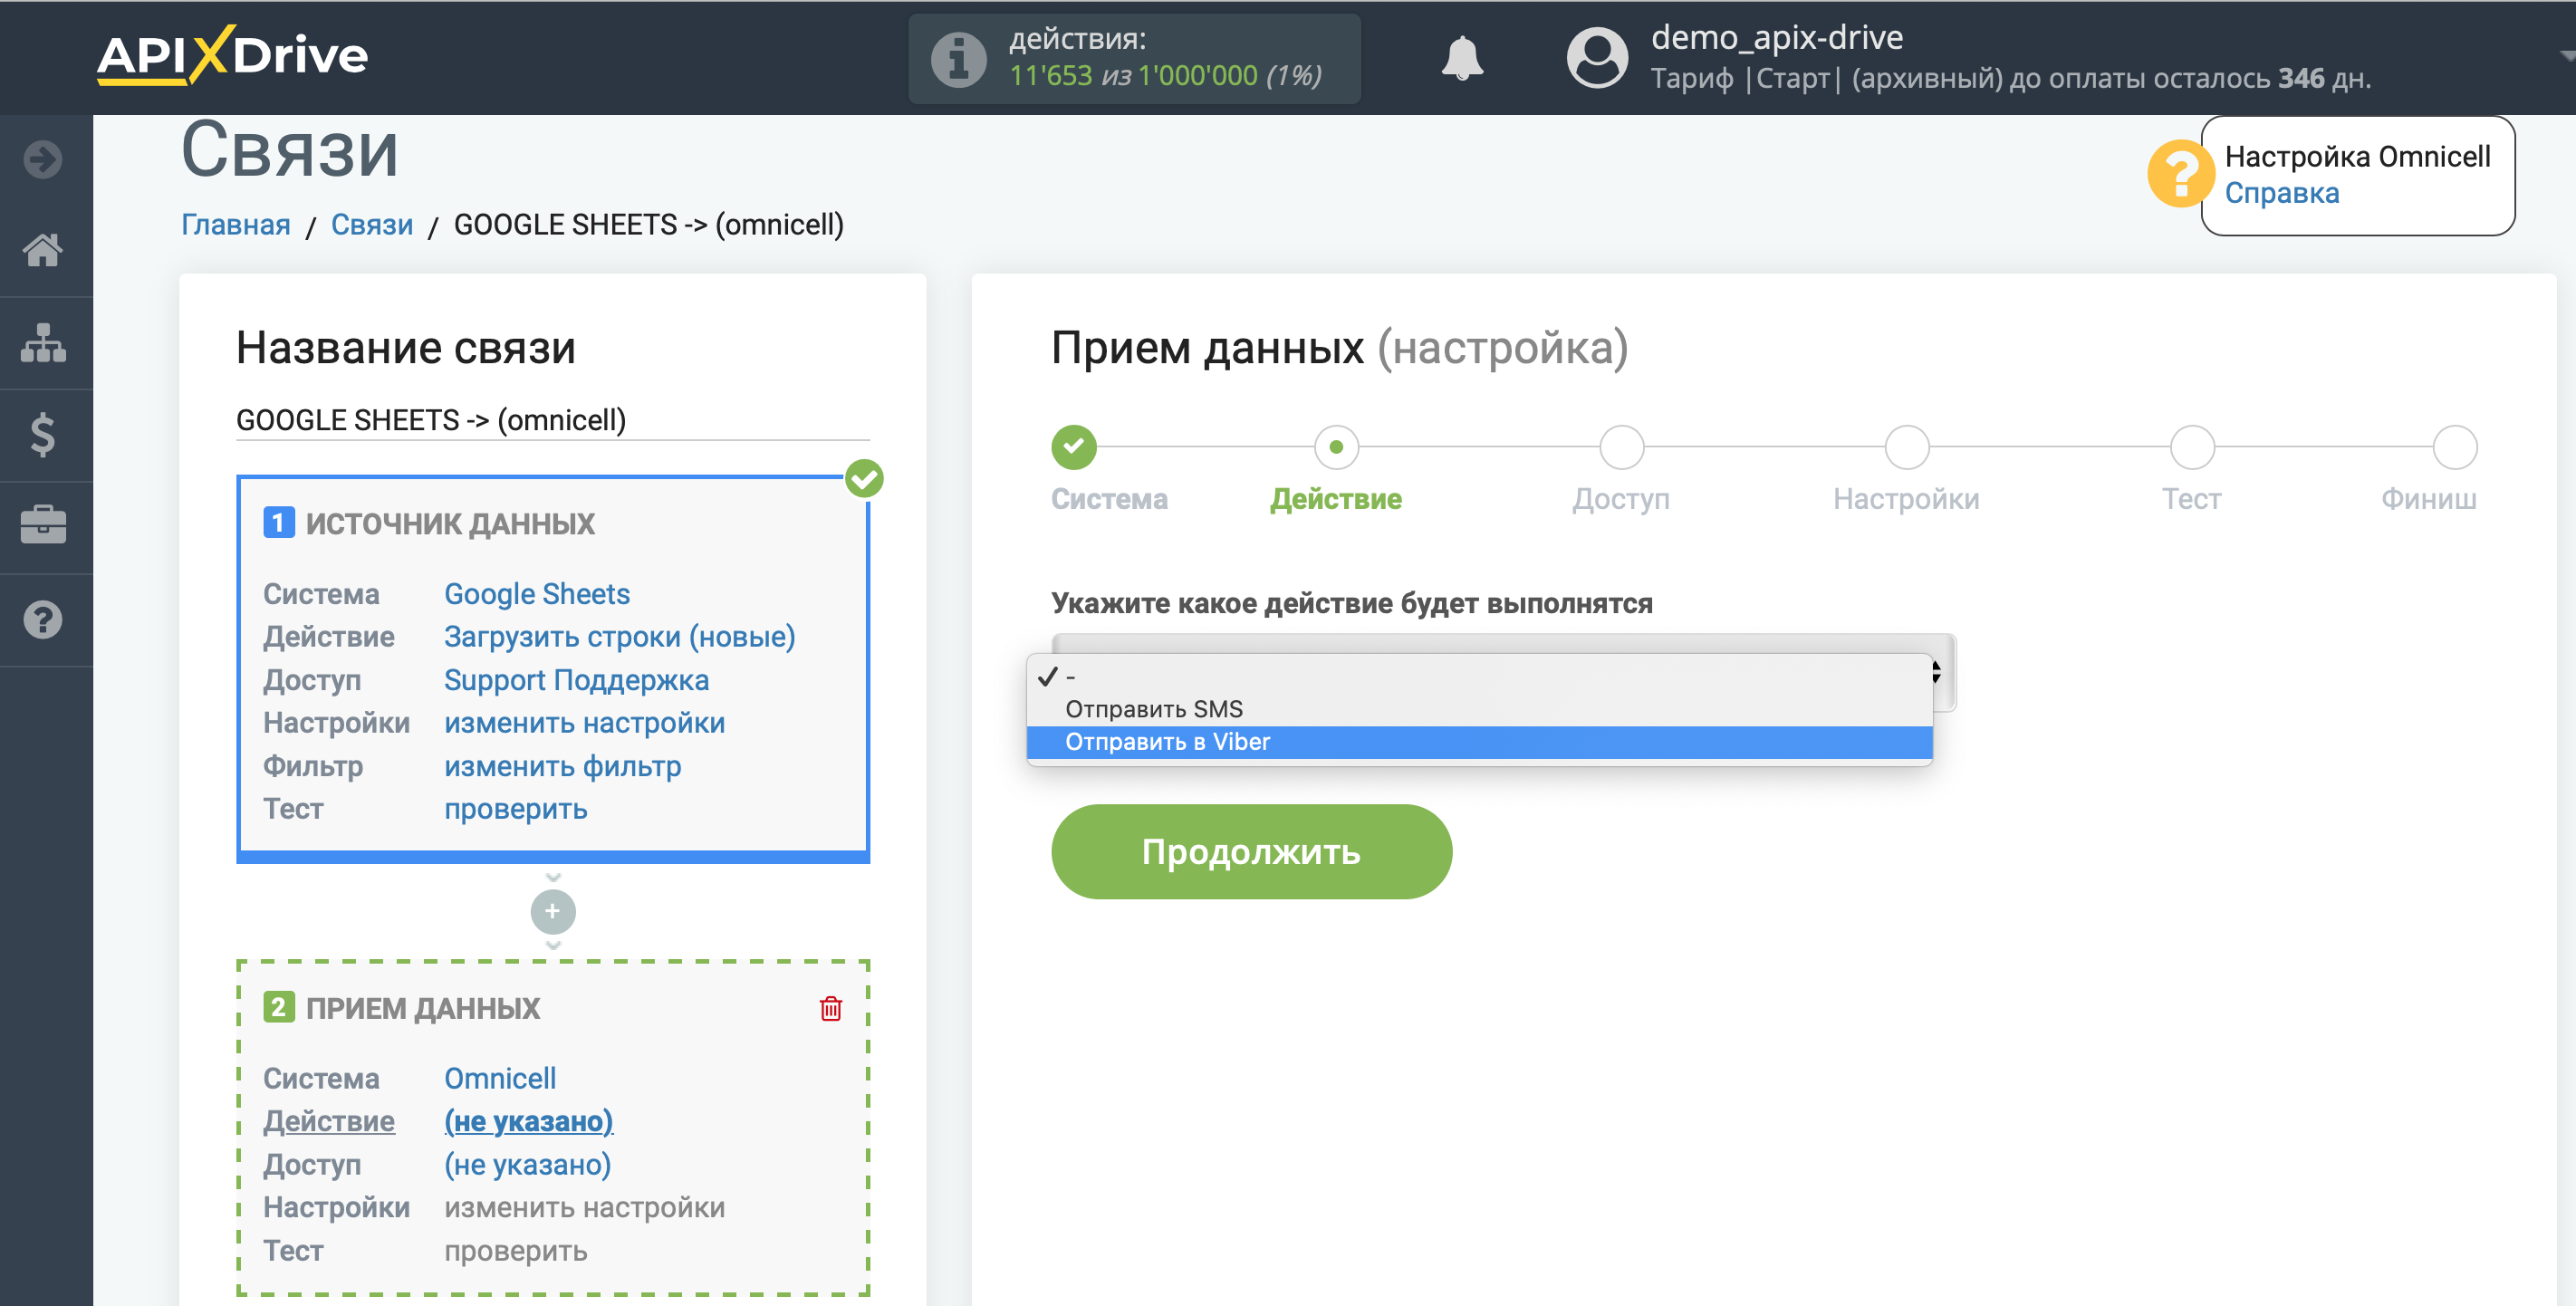Select the Доступ step in wizard
Image resolution: width=2576 pixels, height=1306 pixels.
(x=1621, y=447)
